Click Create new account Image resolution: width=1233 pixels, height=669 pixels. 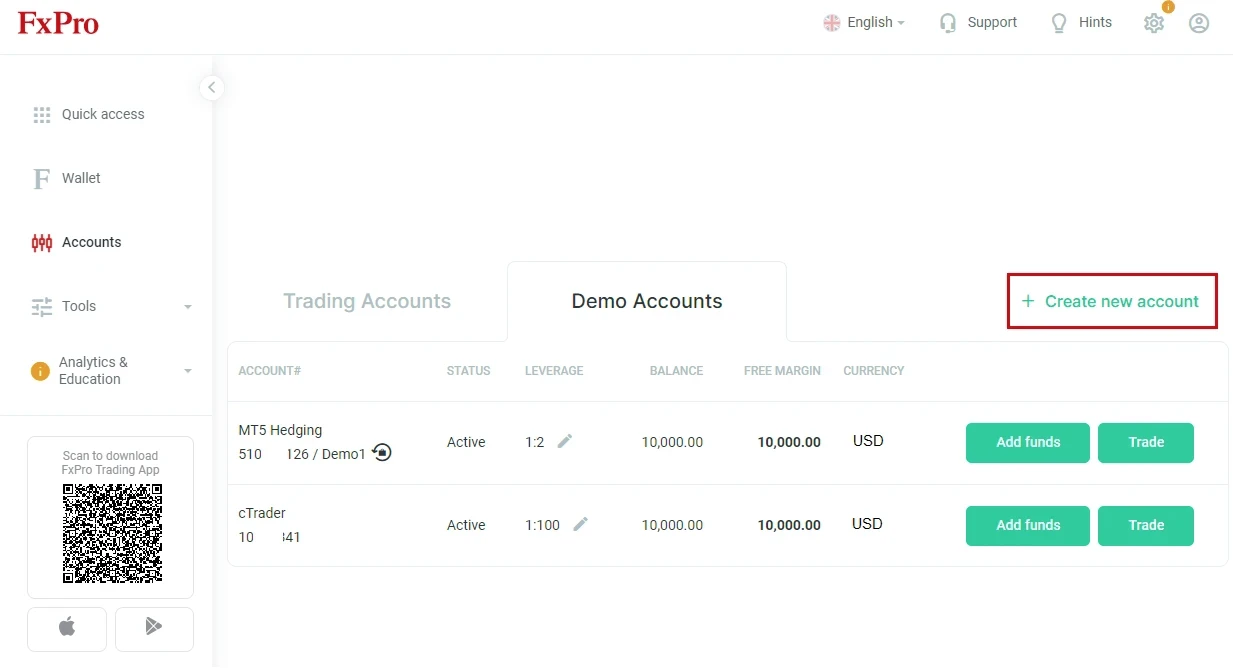[1111, 300]
